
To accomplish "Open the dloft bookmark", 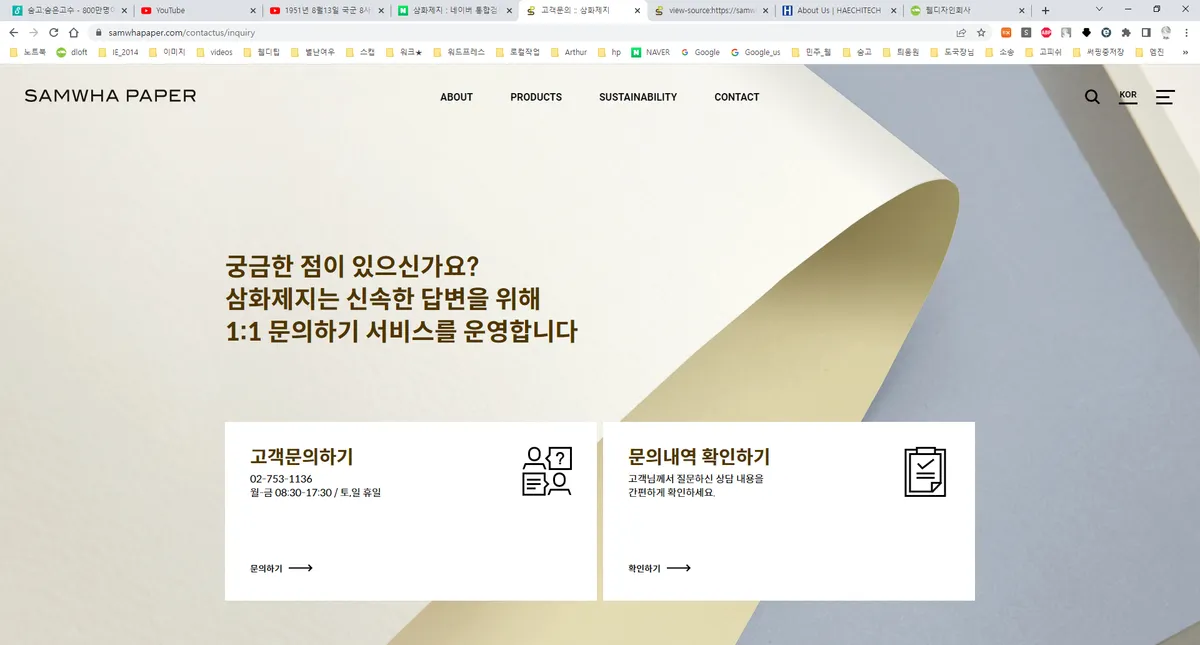I will pyautogui.click(x=72, y=52).
